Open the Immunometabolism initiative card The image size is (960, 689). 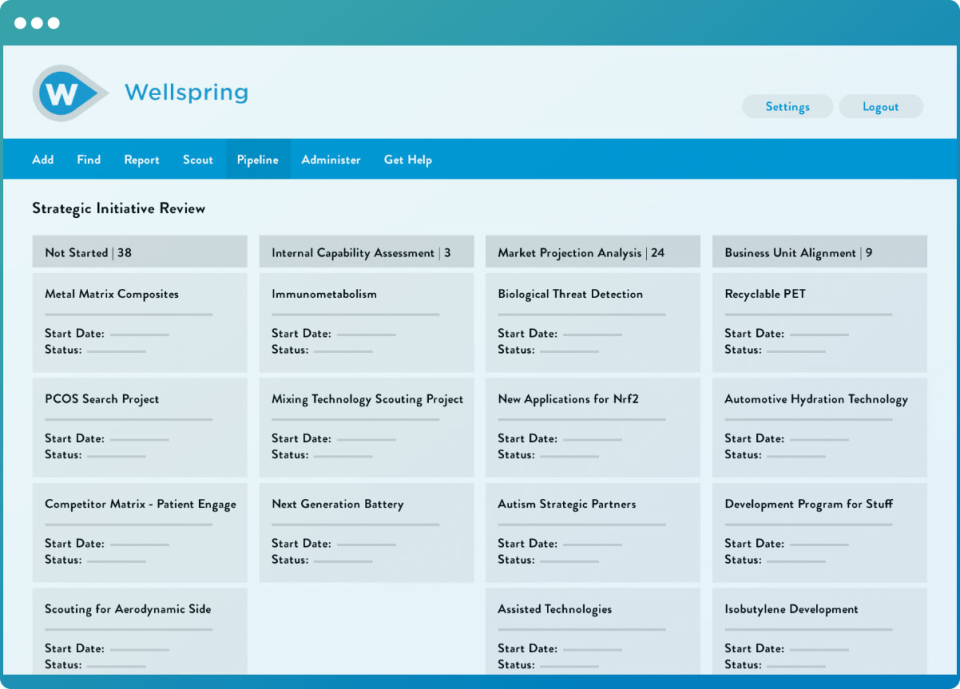366,321
